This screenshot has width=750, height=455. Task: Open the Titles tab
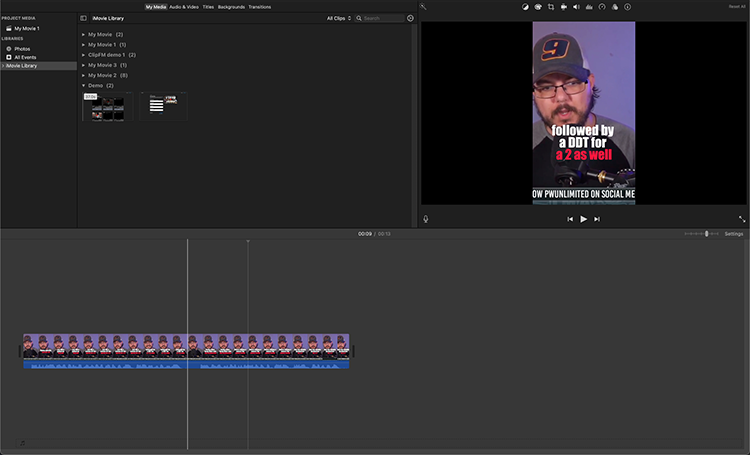(208, 7)
